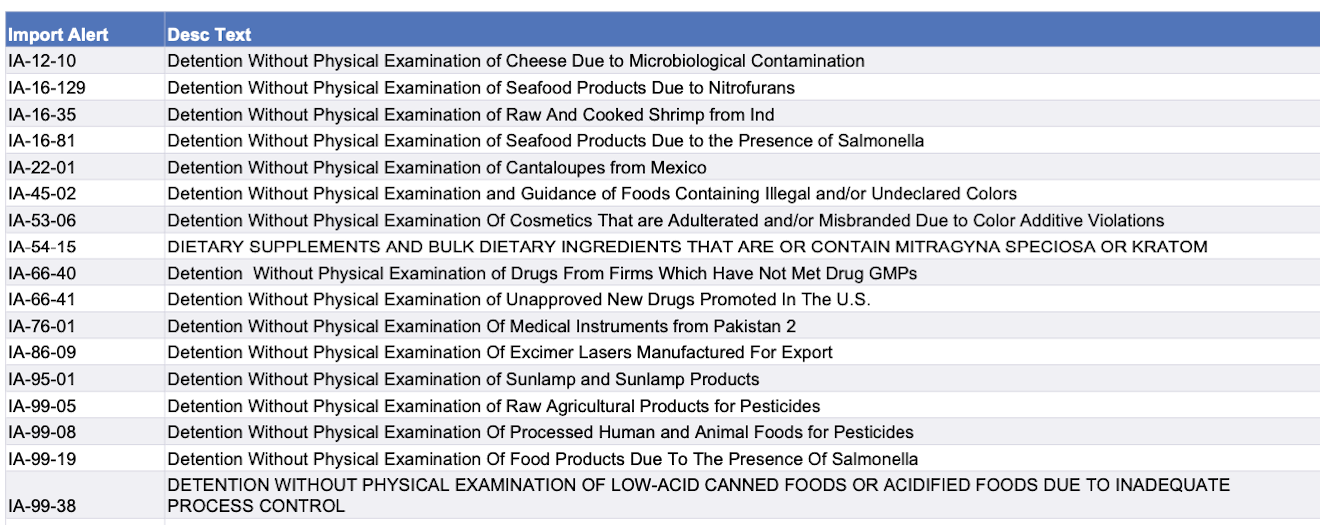The width and height of the screenshot is (1320, 525).
Task: Select the IA-99-19 cell
Action: [84, 459]
